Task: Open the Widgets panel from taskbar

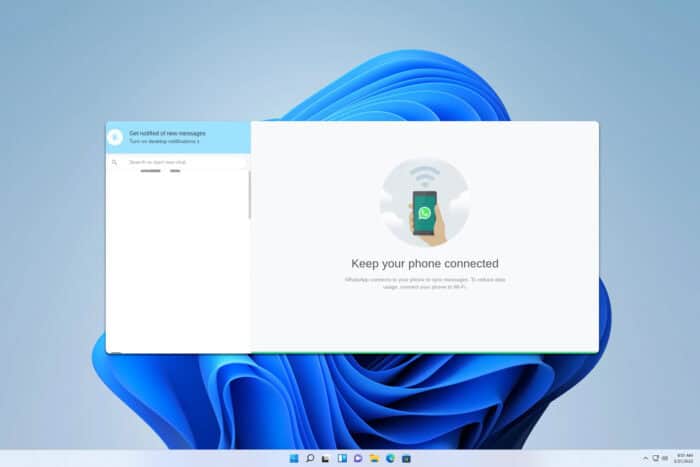Action: coord(342,459)
